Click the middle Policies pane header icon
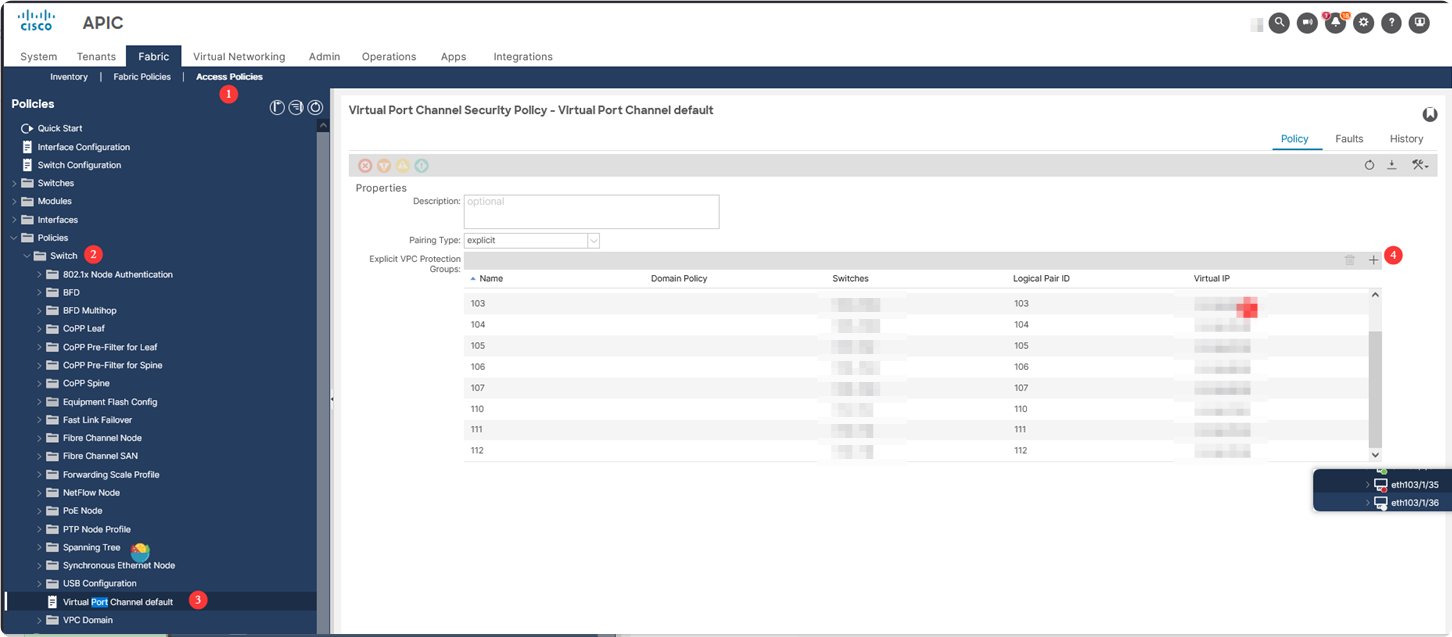Screen dimensions: 1452x637 click(x=296, y=107)
